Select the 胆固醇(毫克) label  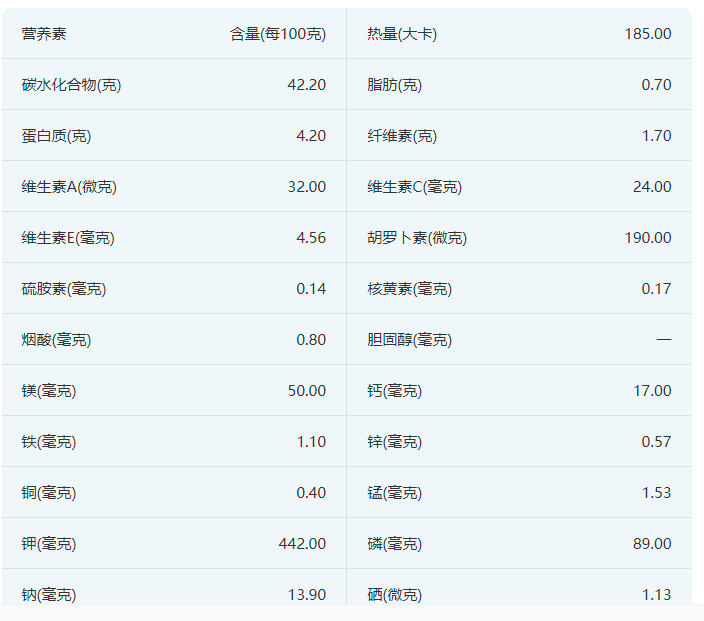tap(409, 340)
